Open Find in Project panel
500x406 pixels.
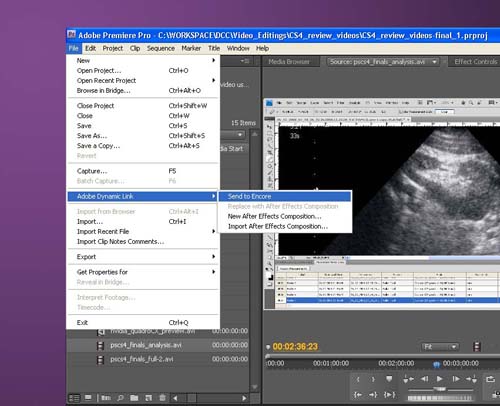[120, 398]
